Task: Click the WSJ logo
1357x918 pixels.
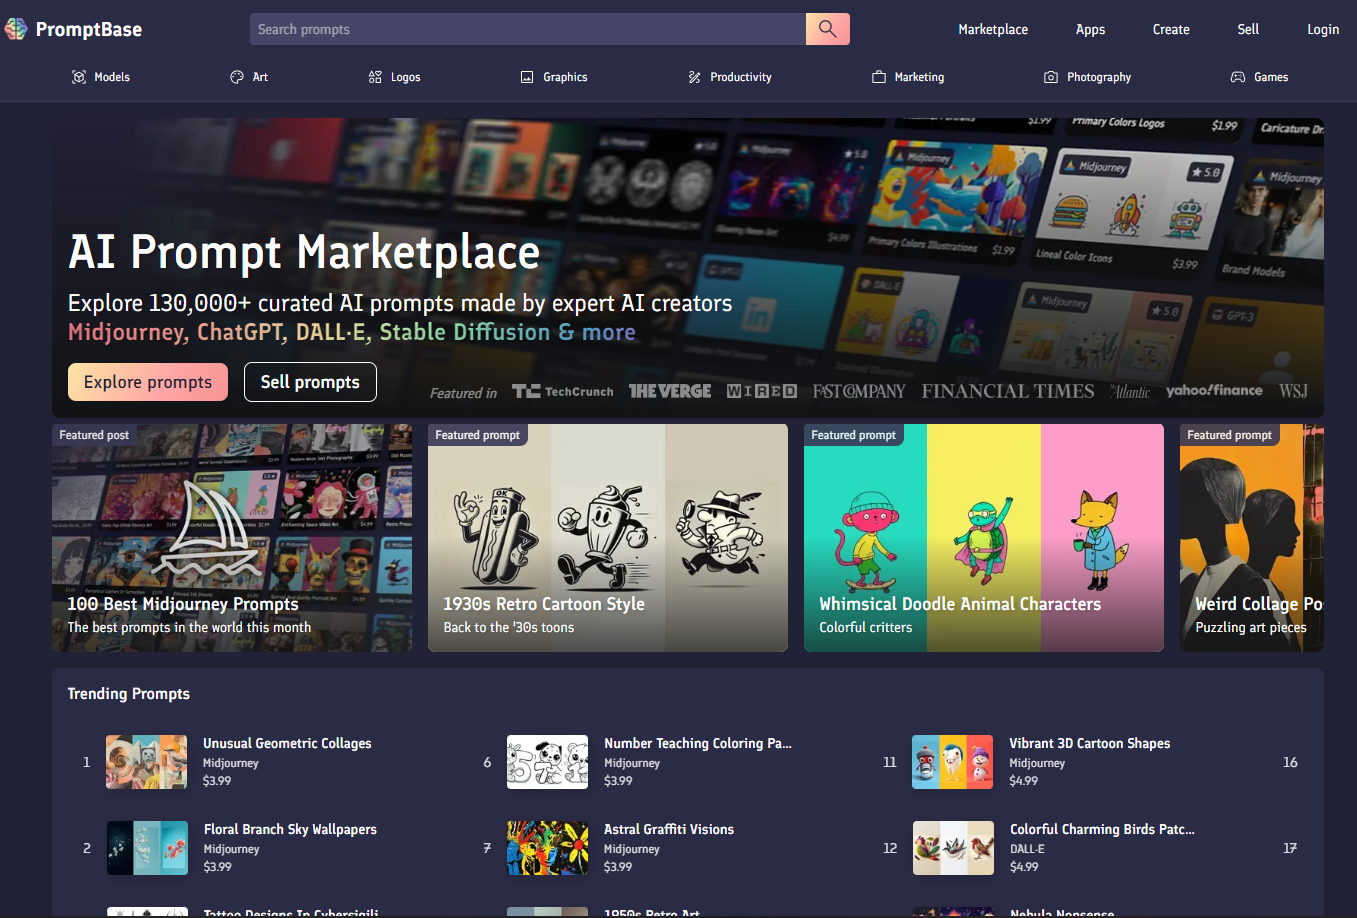Action: [1293, 391]
